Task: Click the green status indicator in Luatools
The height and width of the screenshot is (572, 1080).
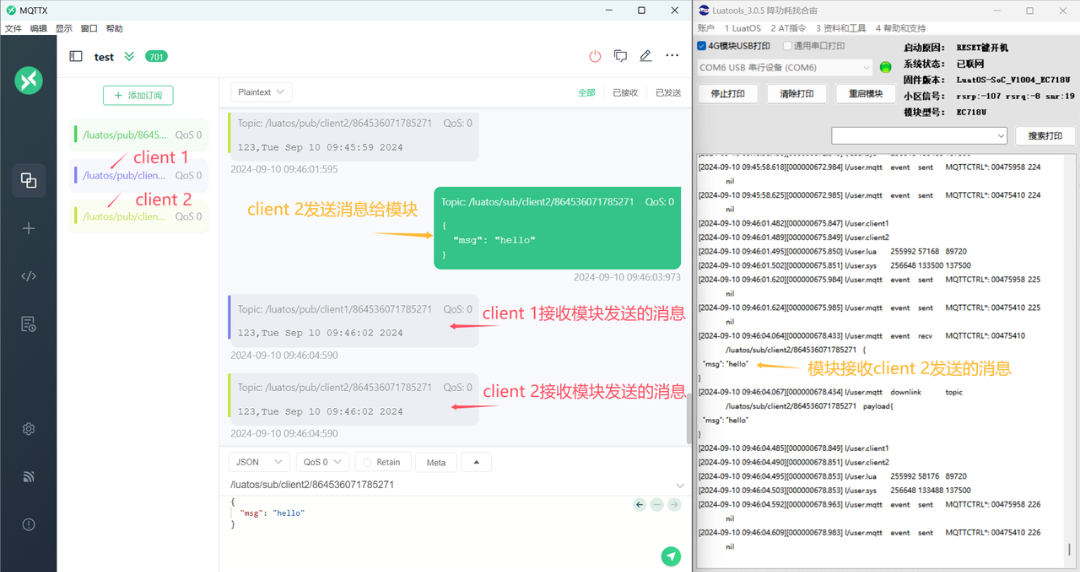Action: tap(886, 67)
